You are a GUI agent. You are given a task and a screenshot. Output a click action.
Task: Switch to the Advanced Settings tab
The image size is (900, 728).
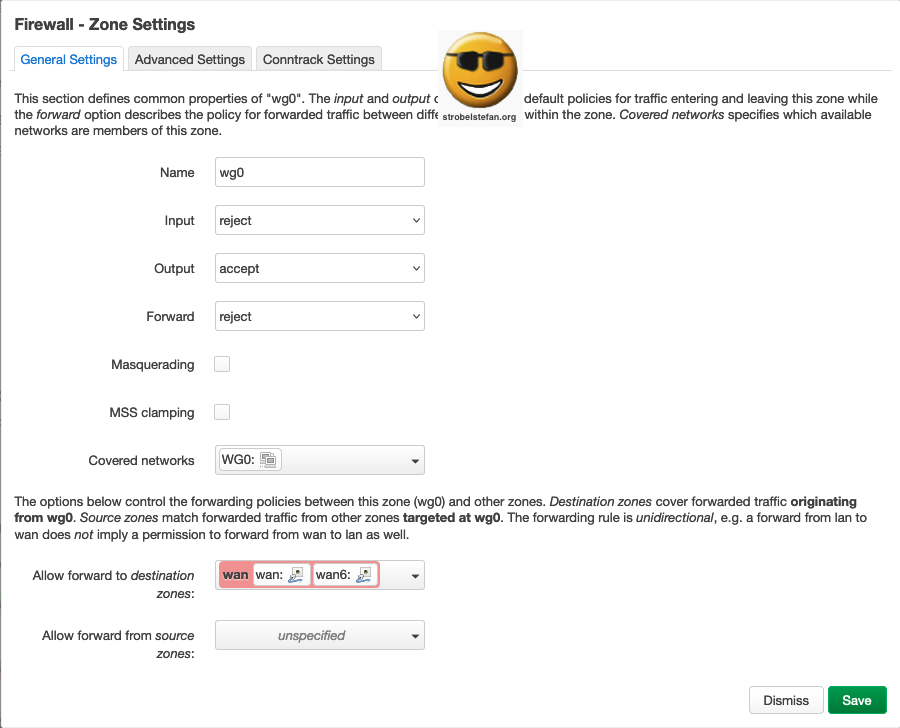pos(189,59)
